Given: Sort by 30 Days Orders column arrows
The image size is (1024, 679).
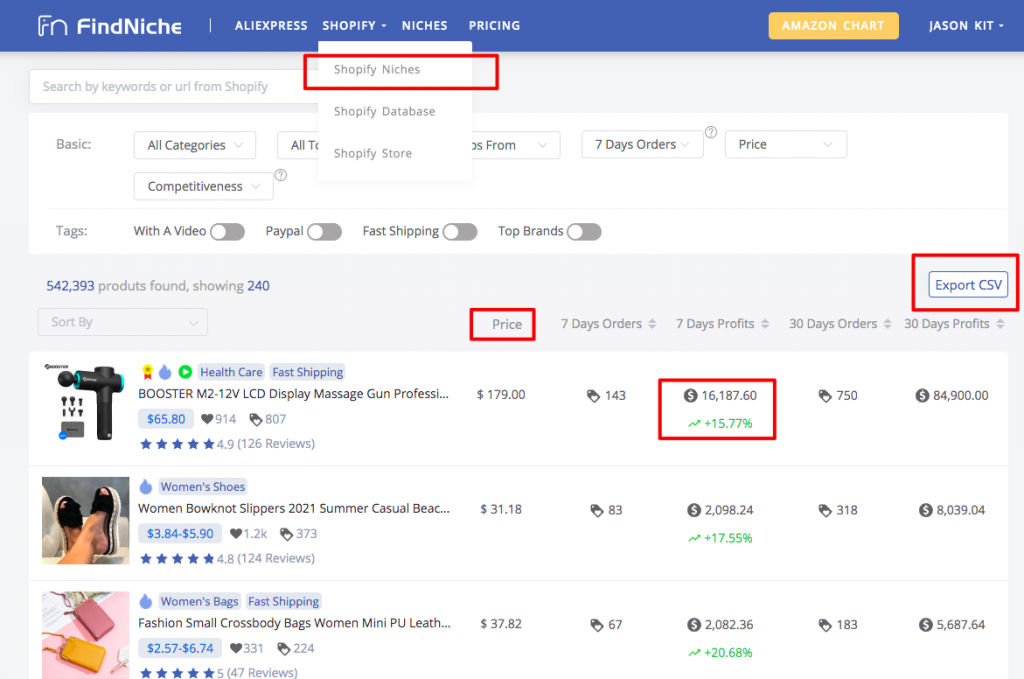Looking at the screenshot, I should coord(887,324).
